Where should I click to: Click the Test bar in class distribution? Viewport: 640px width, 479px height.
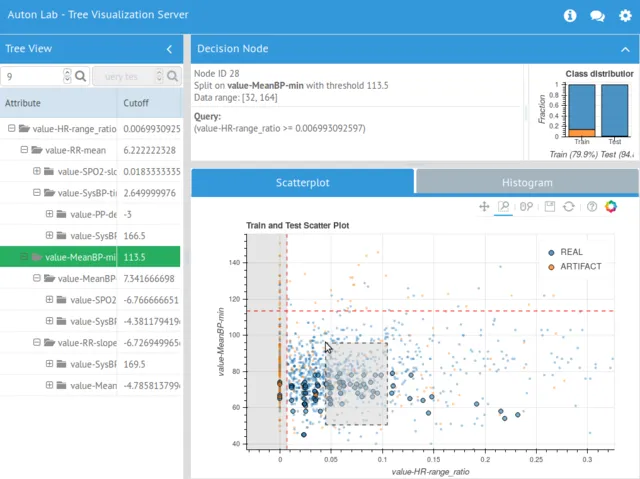(614, 111)
